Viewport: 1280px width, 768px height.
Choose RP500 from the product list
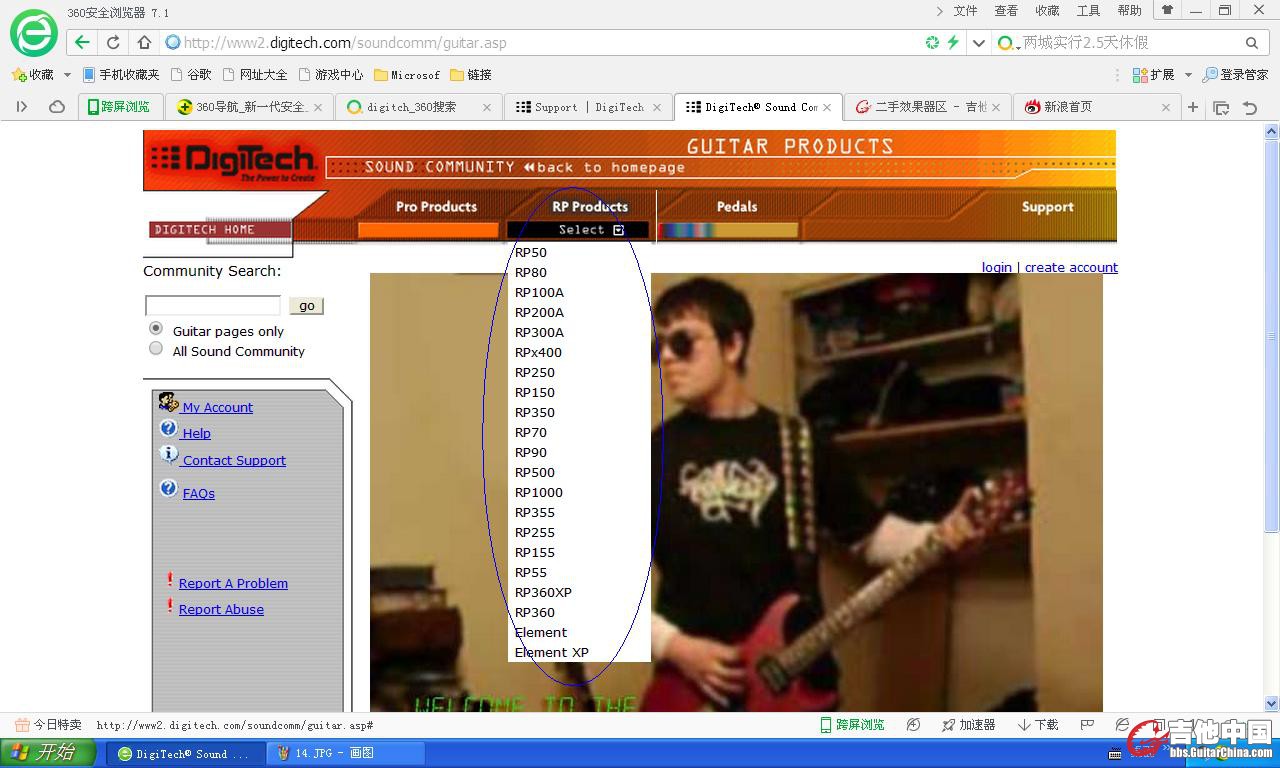(535, 472)
